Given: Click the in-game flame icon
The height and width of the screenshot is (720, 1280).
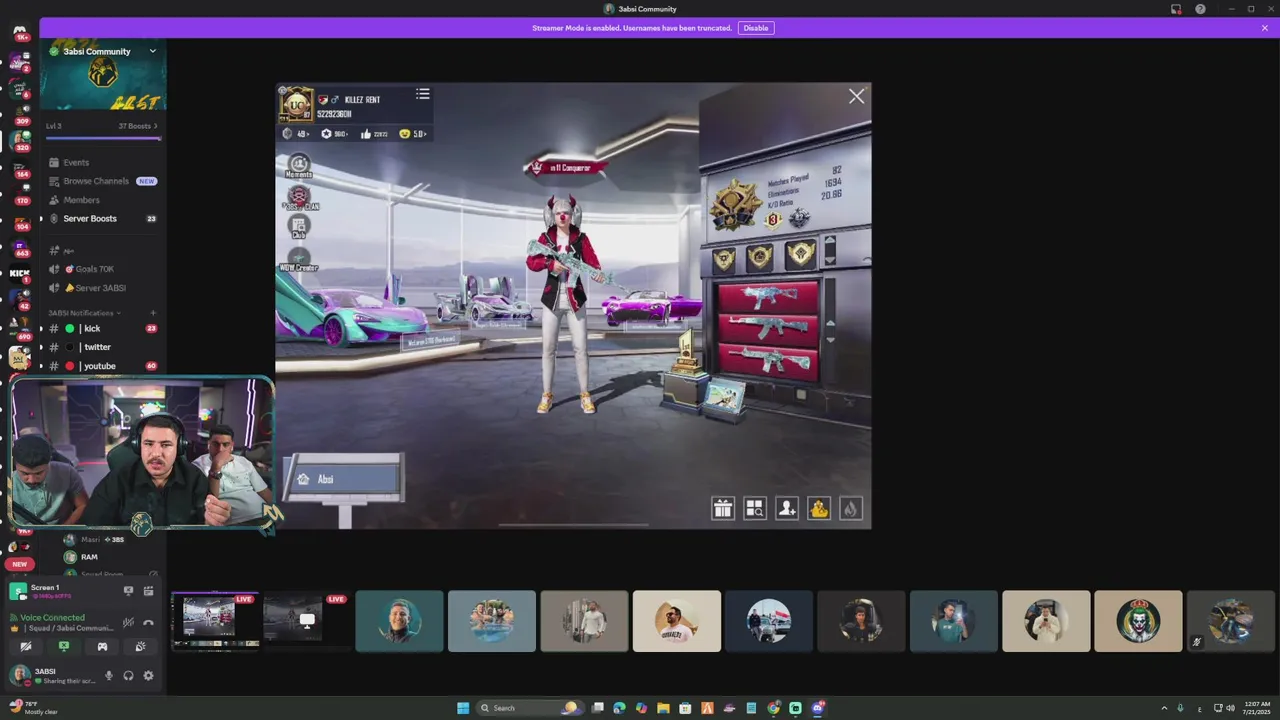Looking at the screenshot, I should point(851,509).
